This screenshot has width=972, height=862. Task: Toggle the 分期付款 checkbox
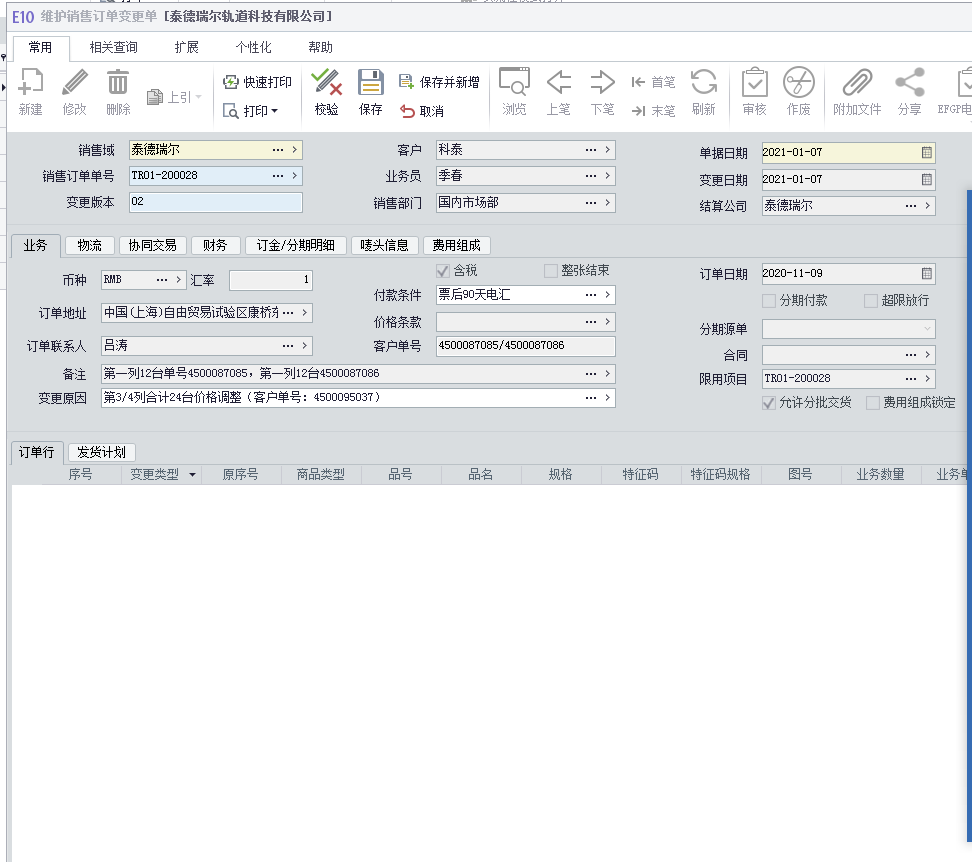pos(769,301)
